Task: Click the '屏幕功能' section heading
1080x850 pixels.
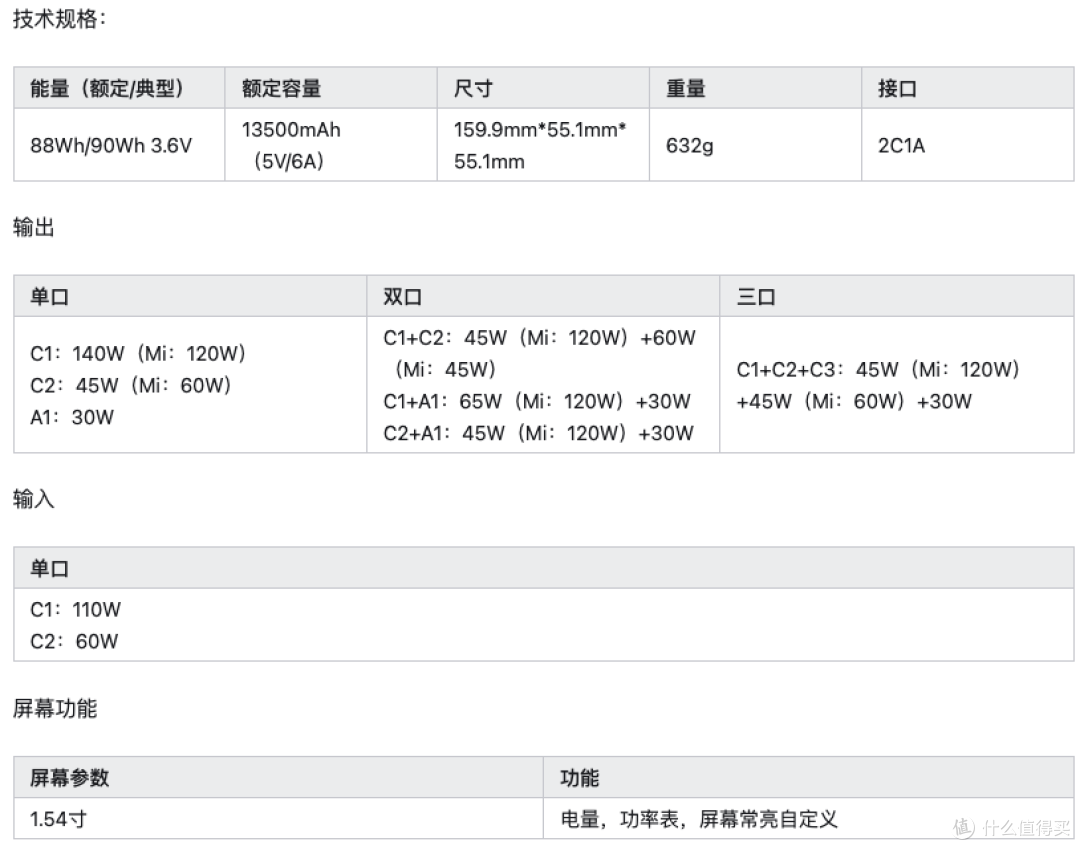Action: click(x=54, y=708)
